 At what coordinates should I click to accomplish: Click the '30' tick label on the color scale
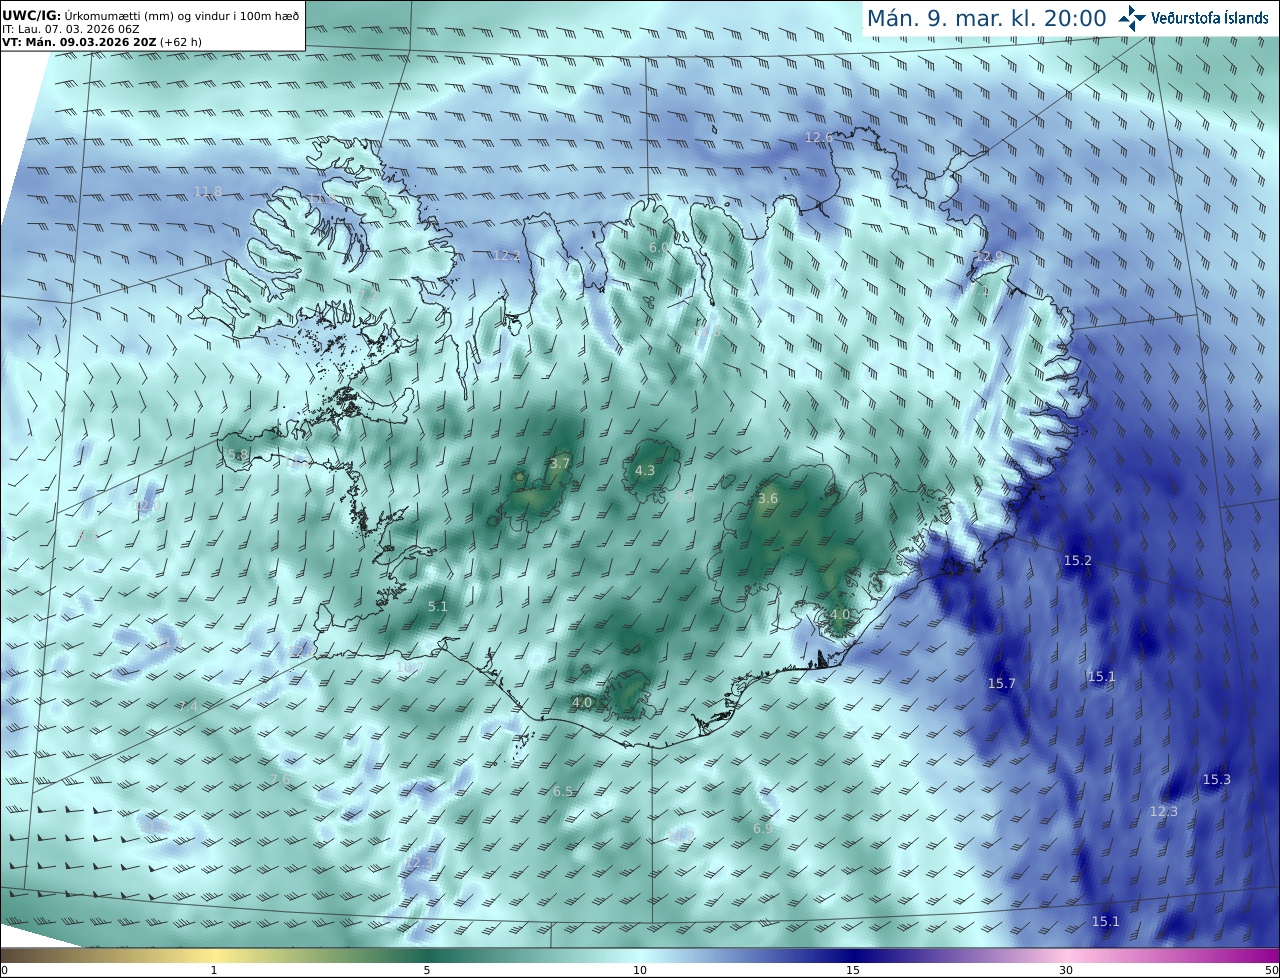(x=1066, y=970)
